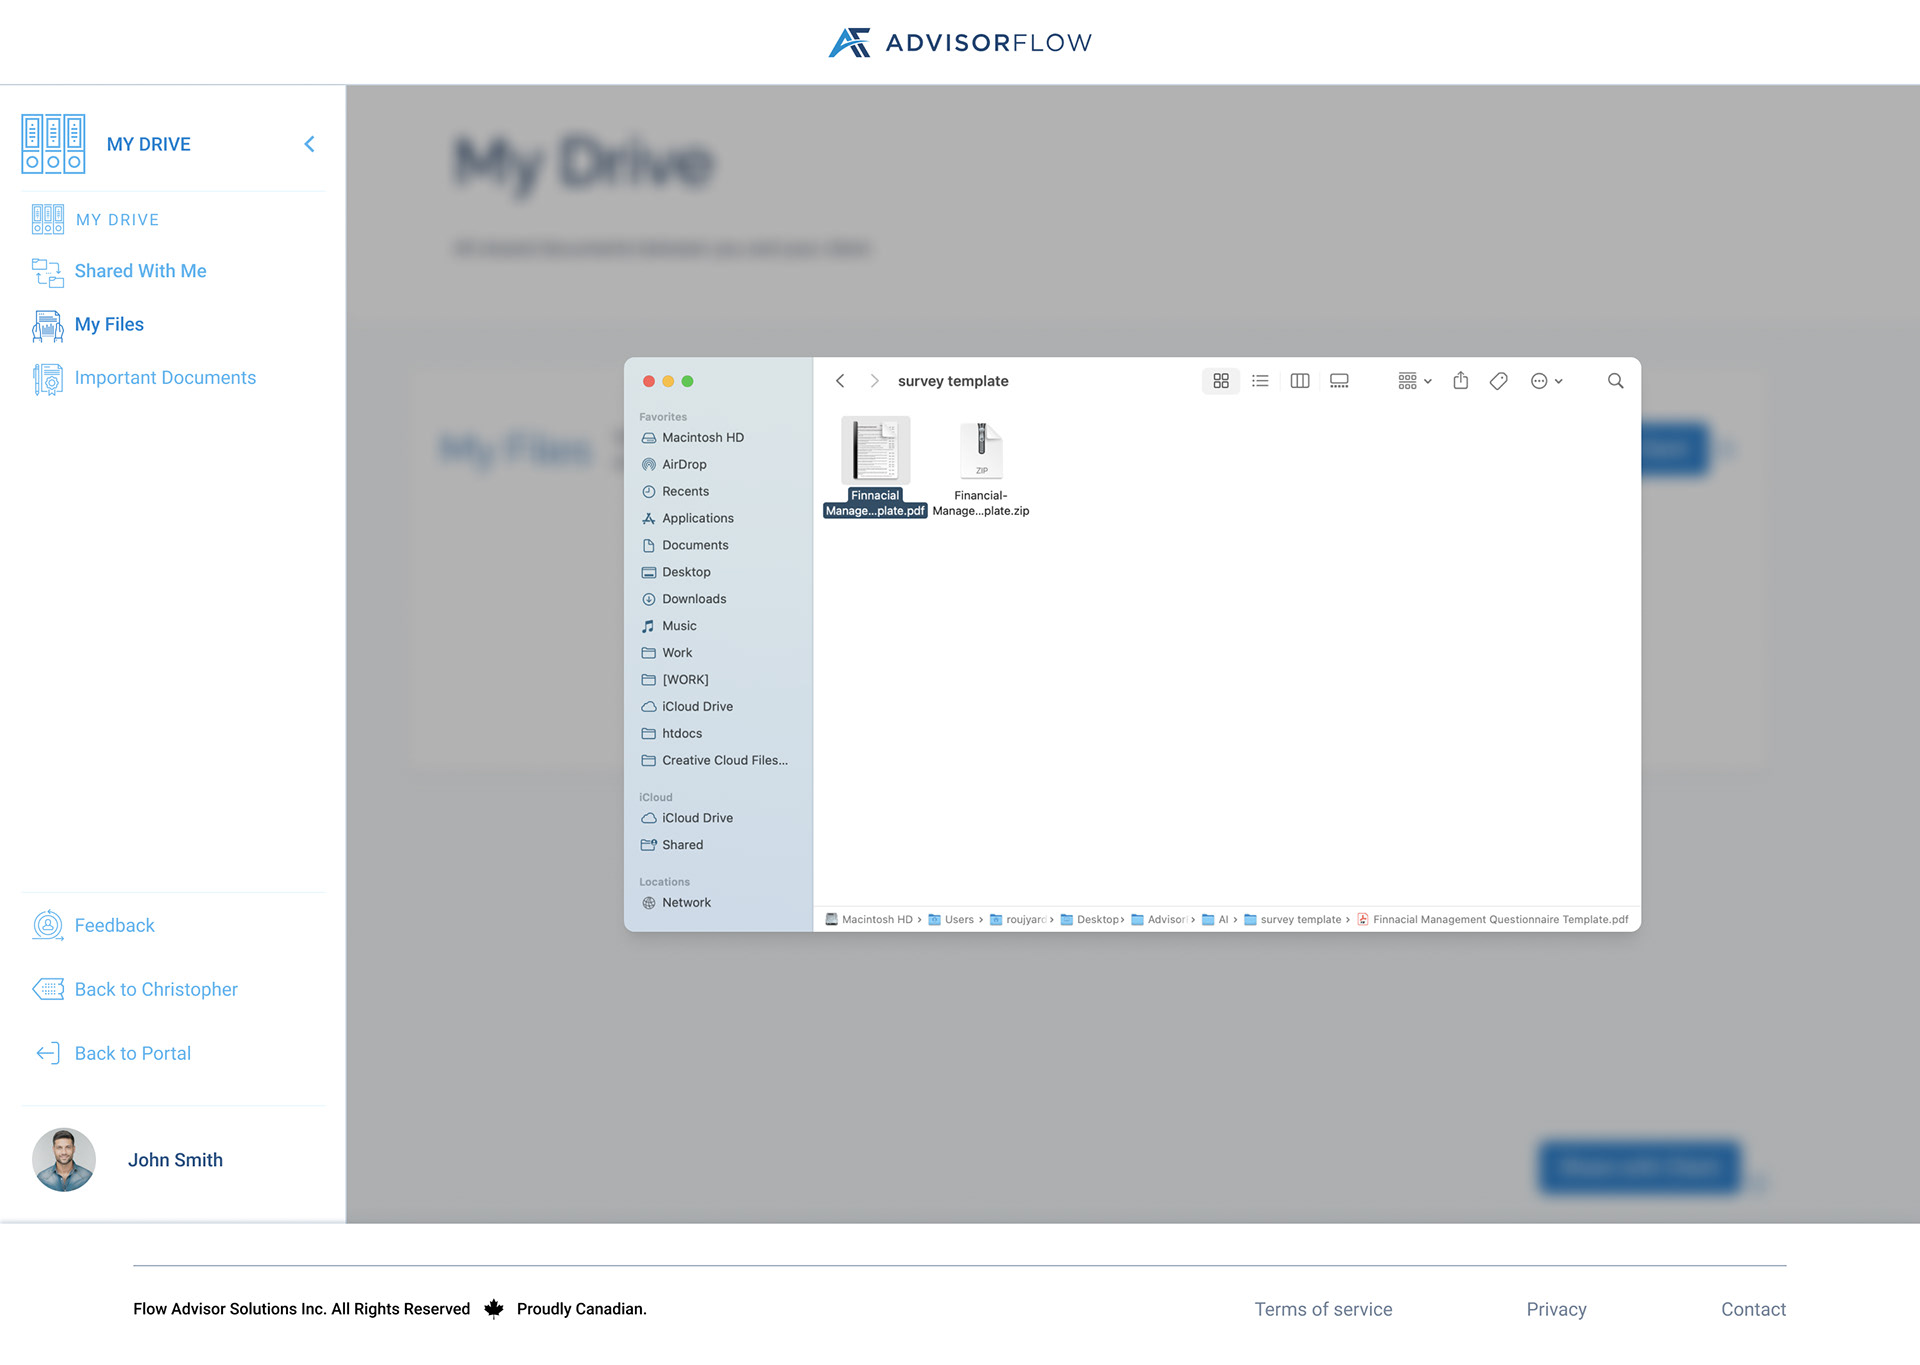This screenshot has width=1920, height=1365.
Task: Click the Tags icon in the toolbar
Action: point(1498,381)
